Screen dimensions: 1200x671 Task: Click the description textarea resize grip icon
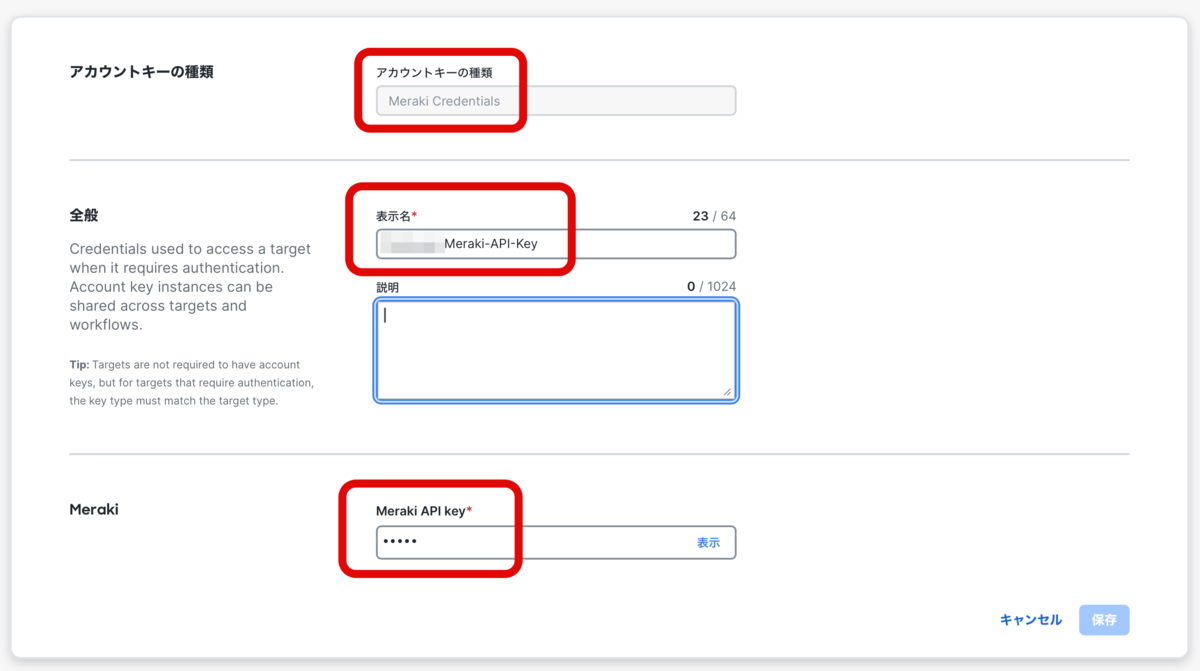727,391
